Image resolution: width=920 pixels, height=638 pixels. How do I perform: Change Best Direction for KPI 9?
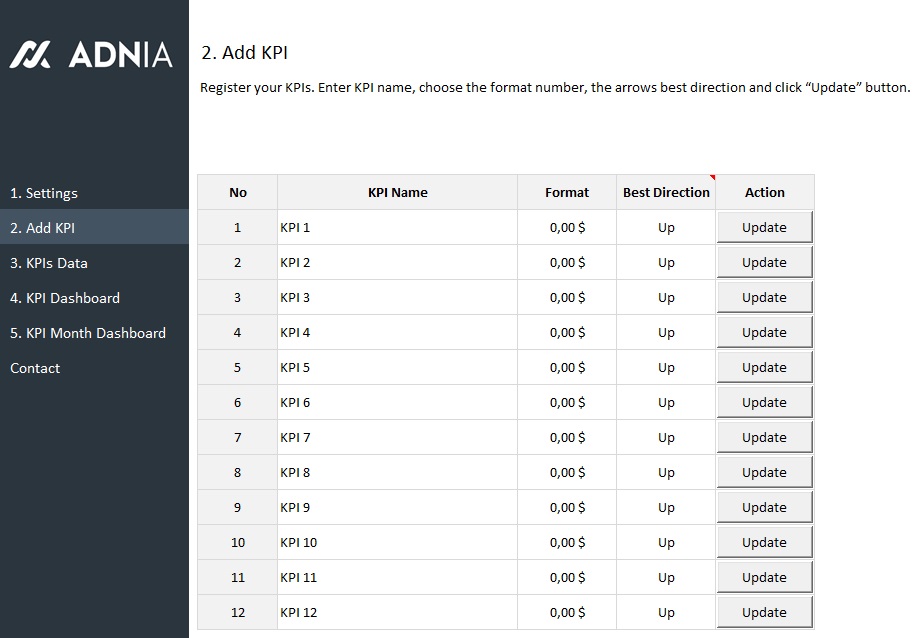pos(666,507)
